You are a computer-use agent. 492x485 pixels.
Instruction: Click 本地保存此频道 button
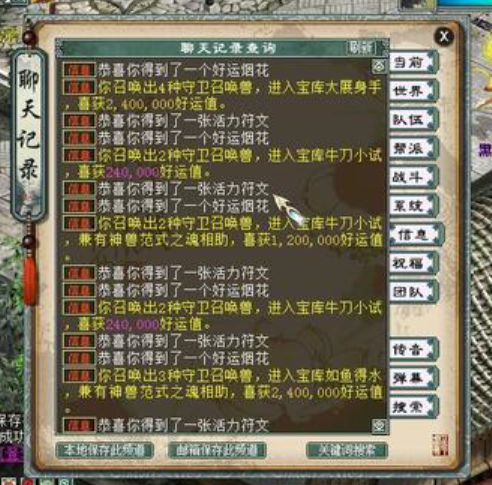point(105,450)
